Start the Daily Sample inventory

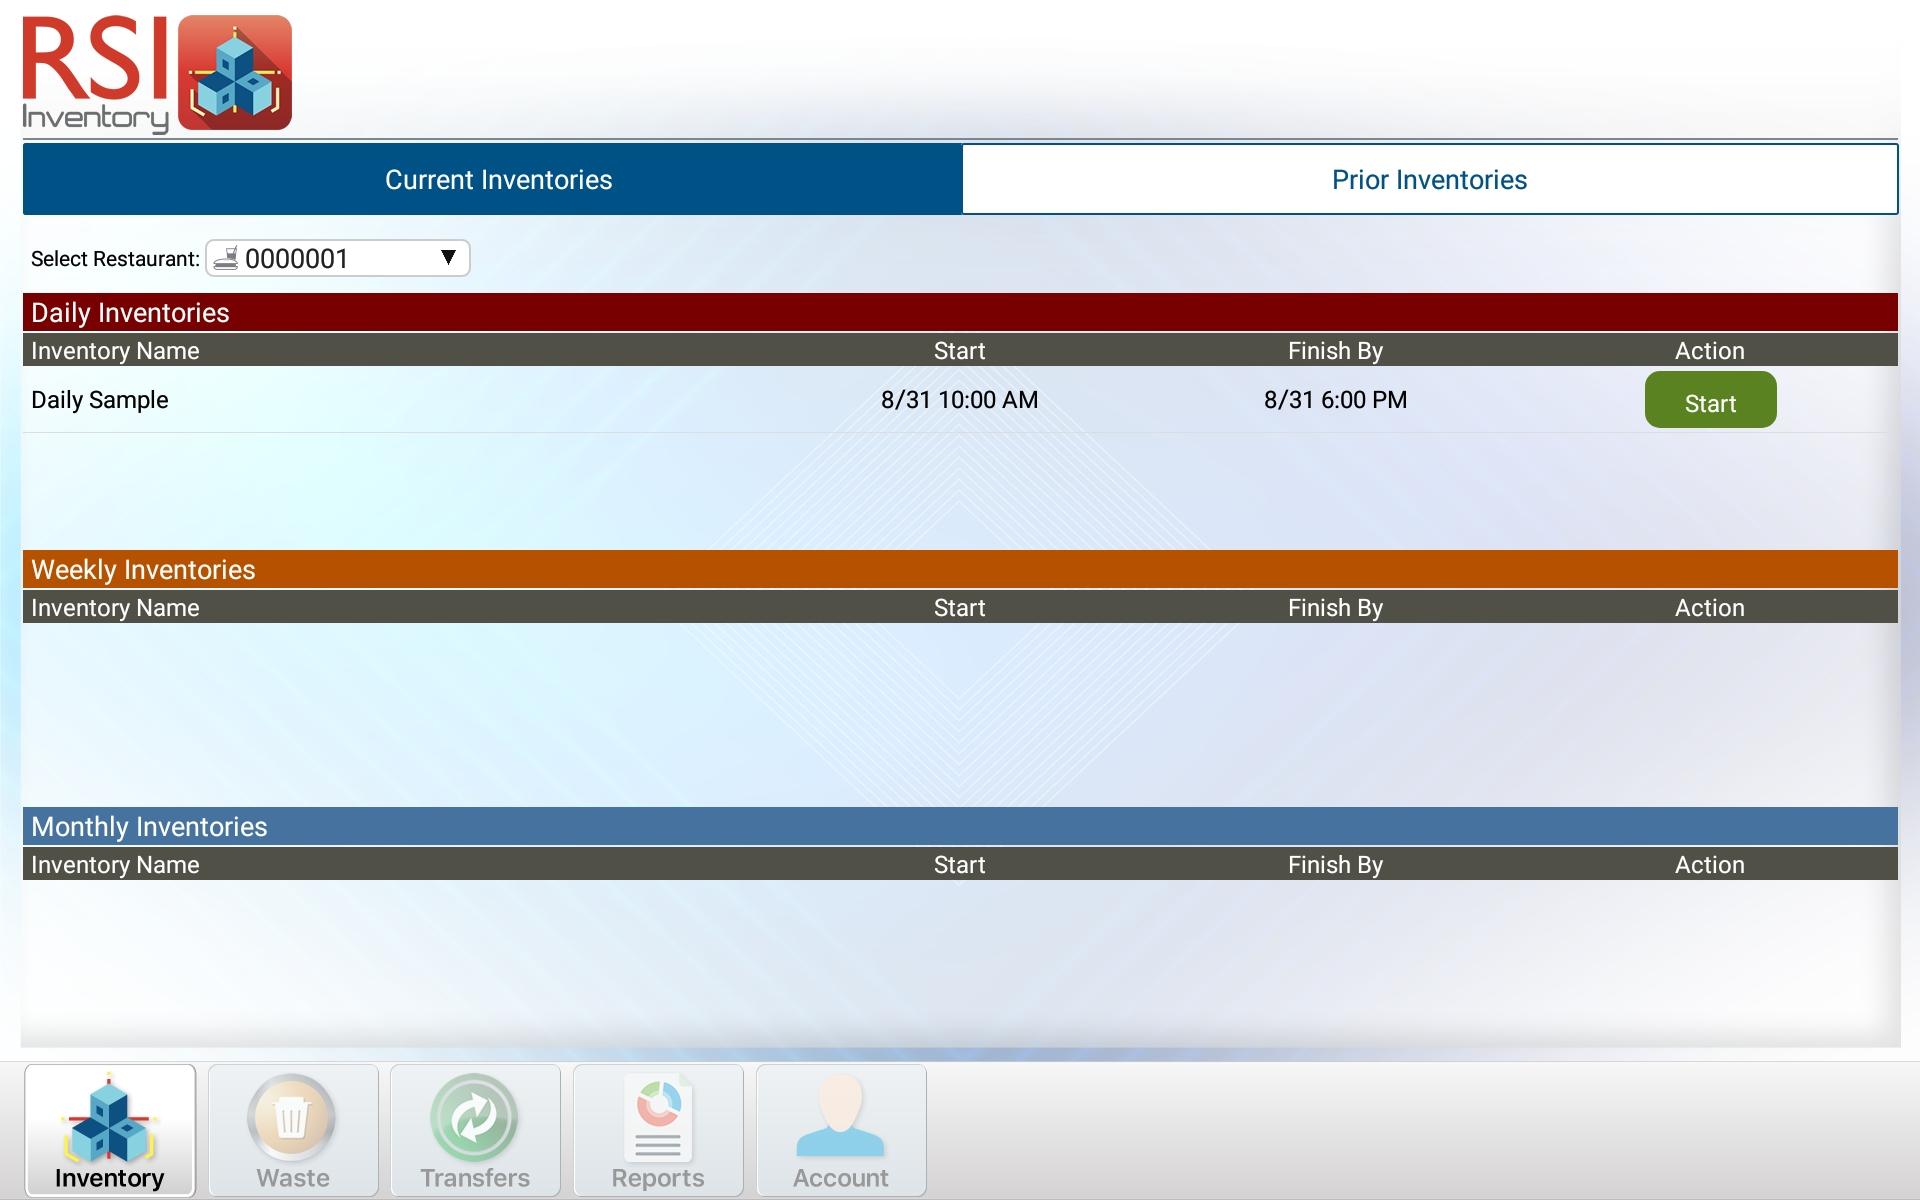(1710, 400)
